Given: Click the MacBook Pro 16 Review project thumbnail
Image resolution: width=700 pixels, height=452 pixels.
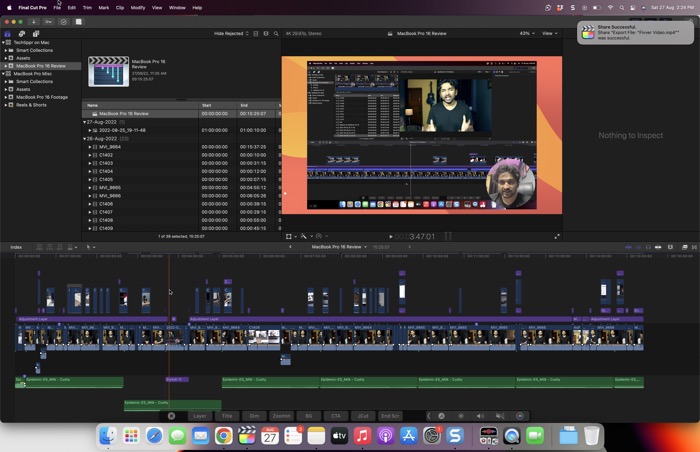Looking at the screenshot, I should [108, 71].
